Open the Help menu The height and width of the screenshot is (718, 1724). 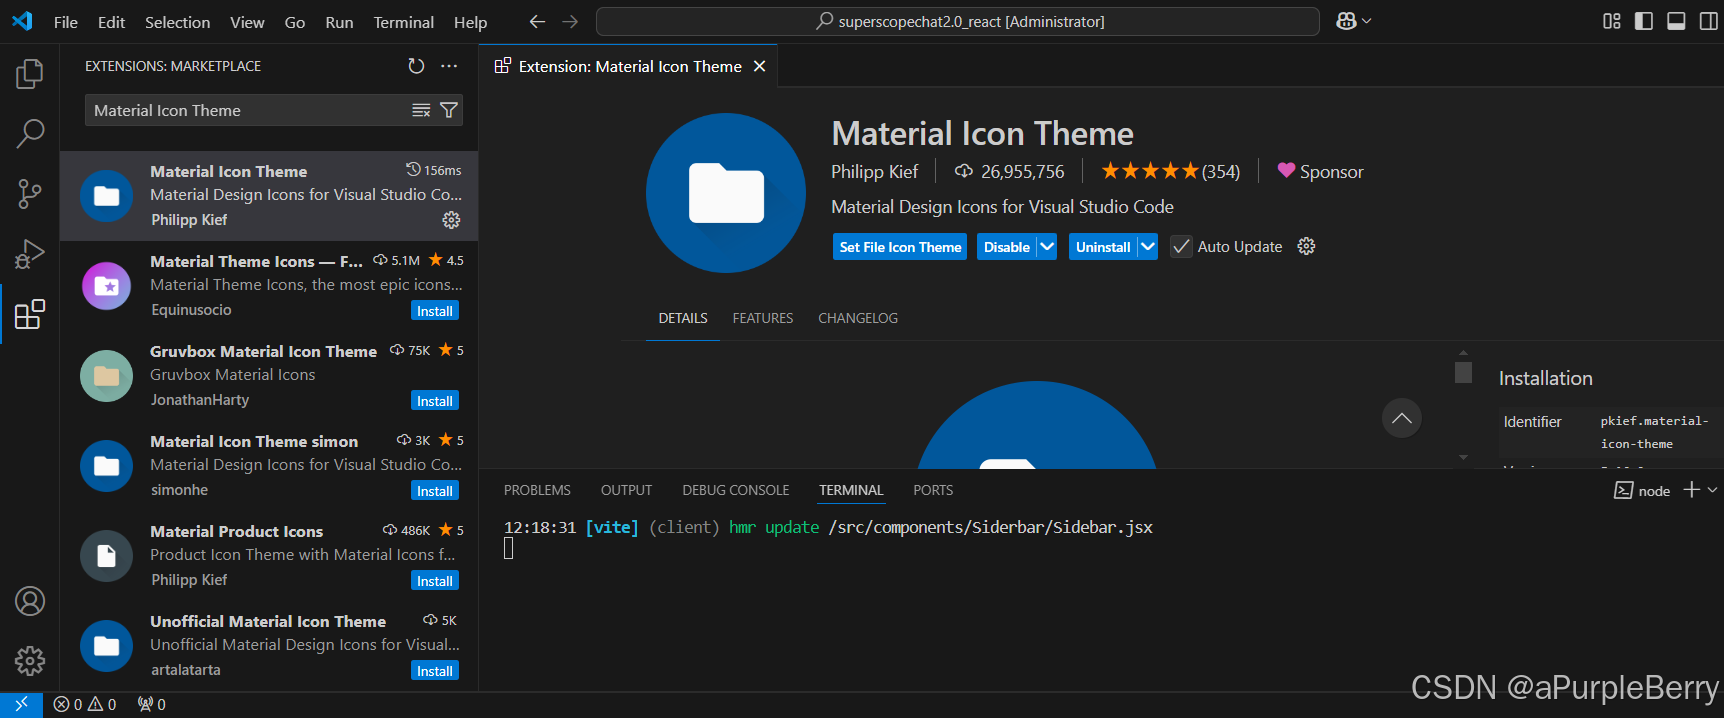pyautogui.click(x=470, y=22)
